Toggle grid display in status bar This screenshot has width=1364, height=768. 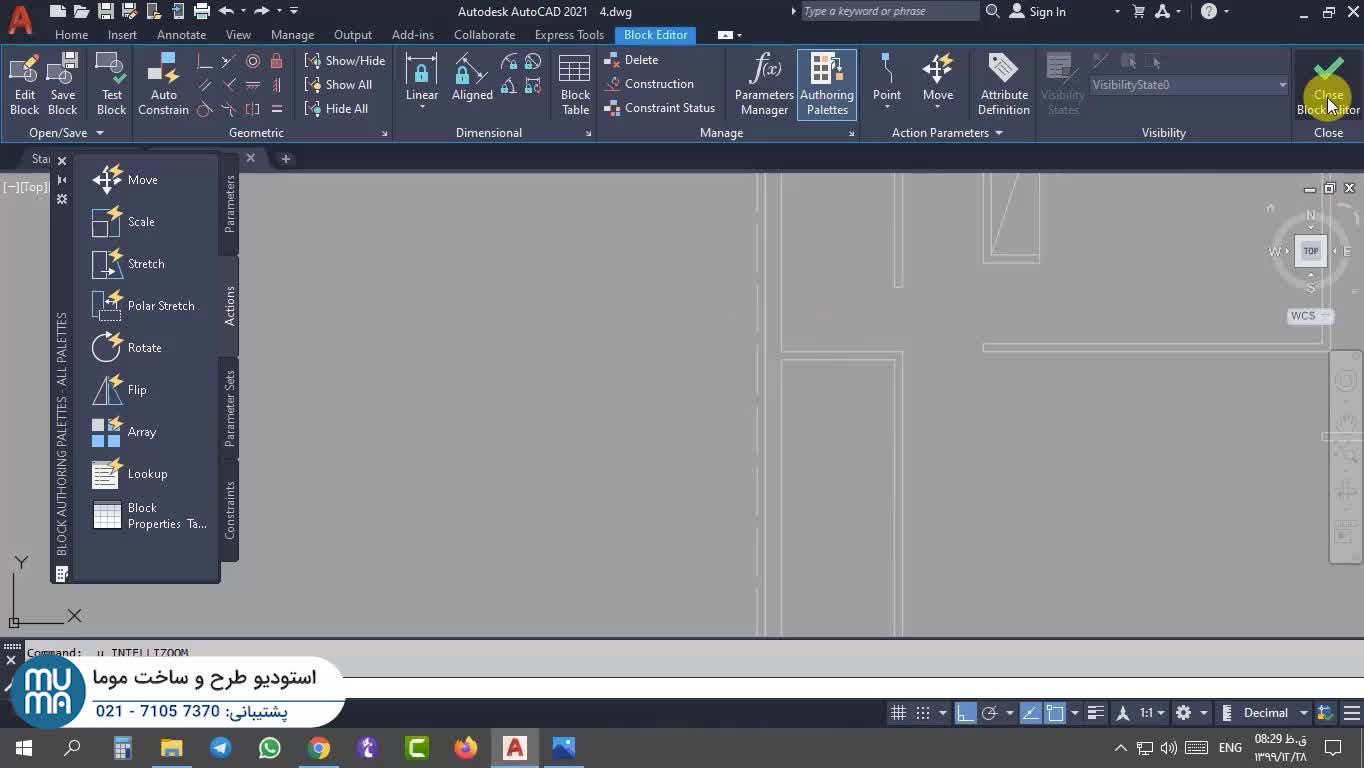tap(898, 713)
